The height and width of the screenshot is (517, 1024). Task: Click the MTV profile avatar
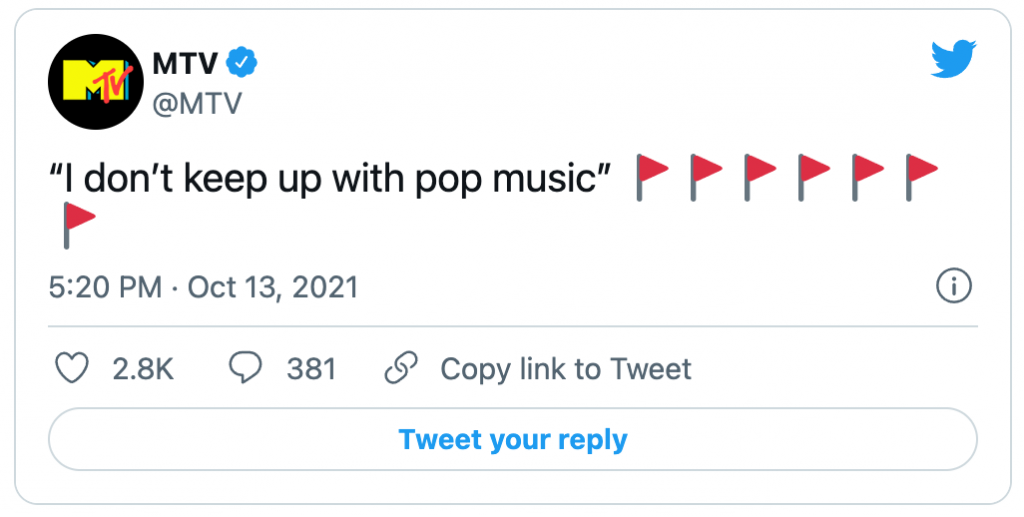(96, 82)
